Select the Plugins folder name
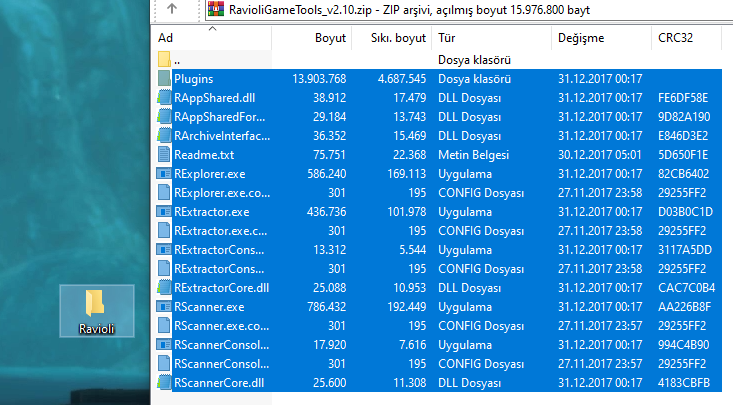The image size is (733, 405). coord(194,79)
